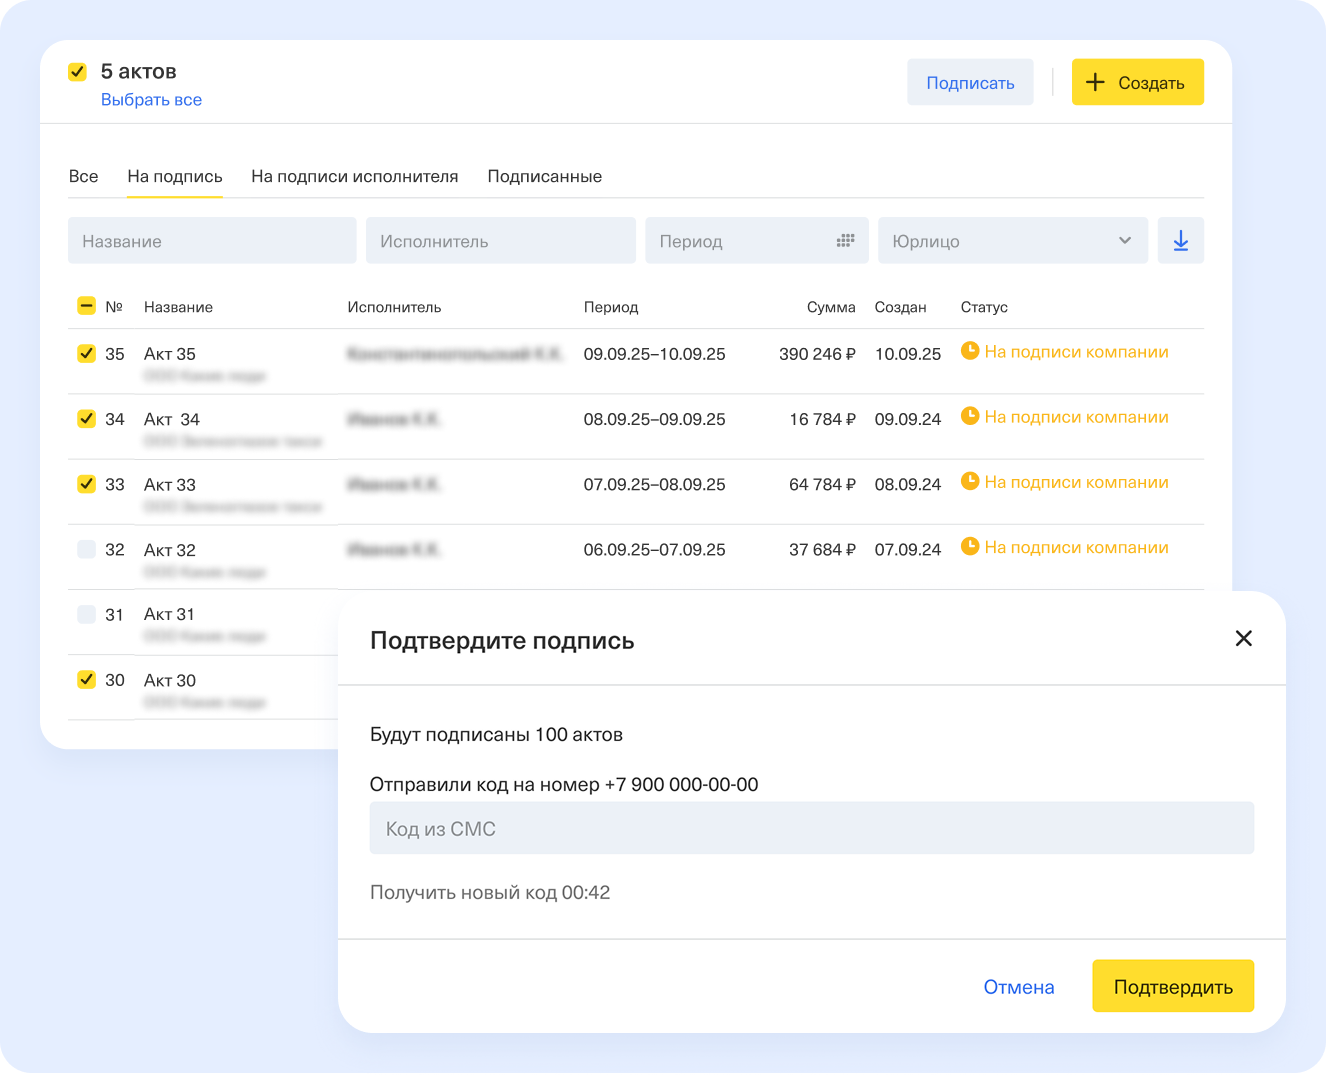This screenshot has height=1080, width=1326.
Task: Click the Подтвердить button
Action: 1172,985
